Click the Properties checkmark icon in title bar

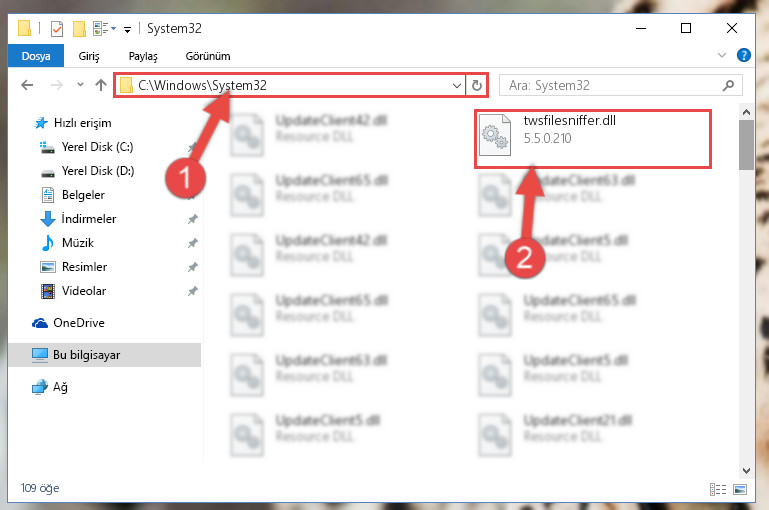point(57,29)
